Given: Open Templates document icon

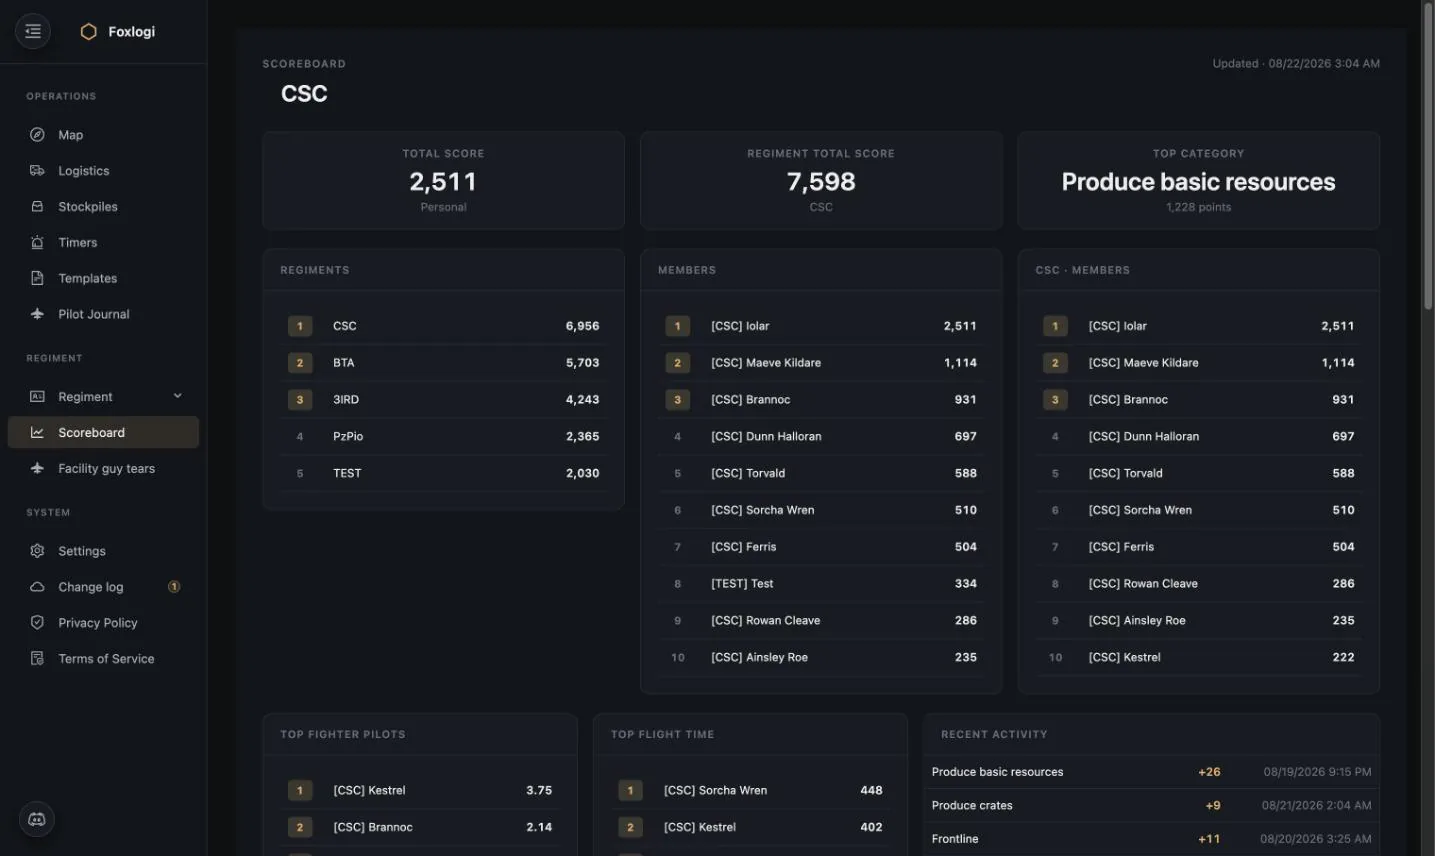Looking at the screenshot, I should [x=37, y=278].
